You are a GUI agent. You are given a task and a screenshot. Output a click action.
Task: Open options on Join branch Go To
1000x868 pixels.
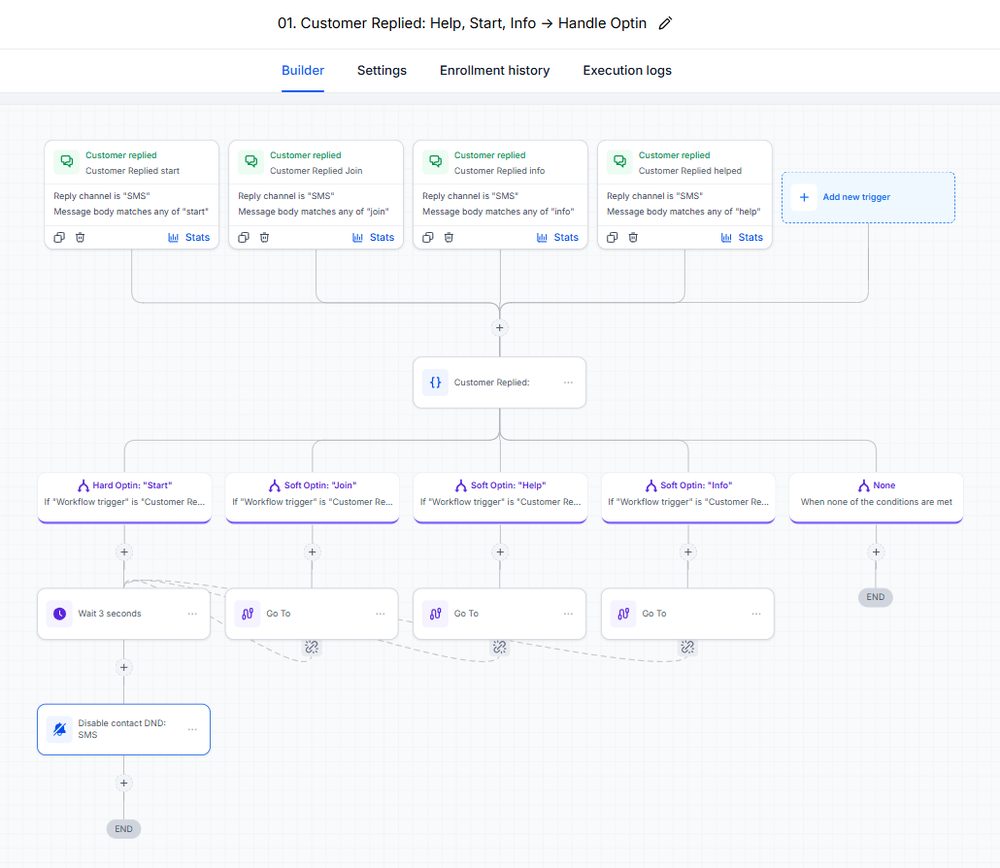(x=381, y=614)
